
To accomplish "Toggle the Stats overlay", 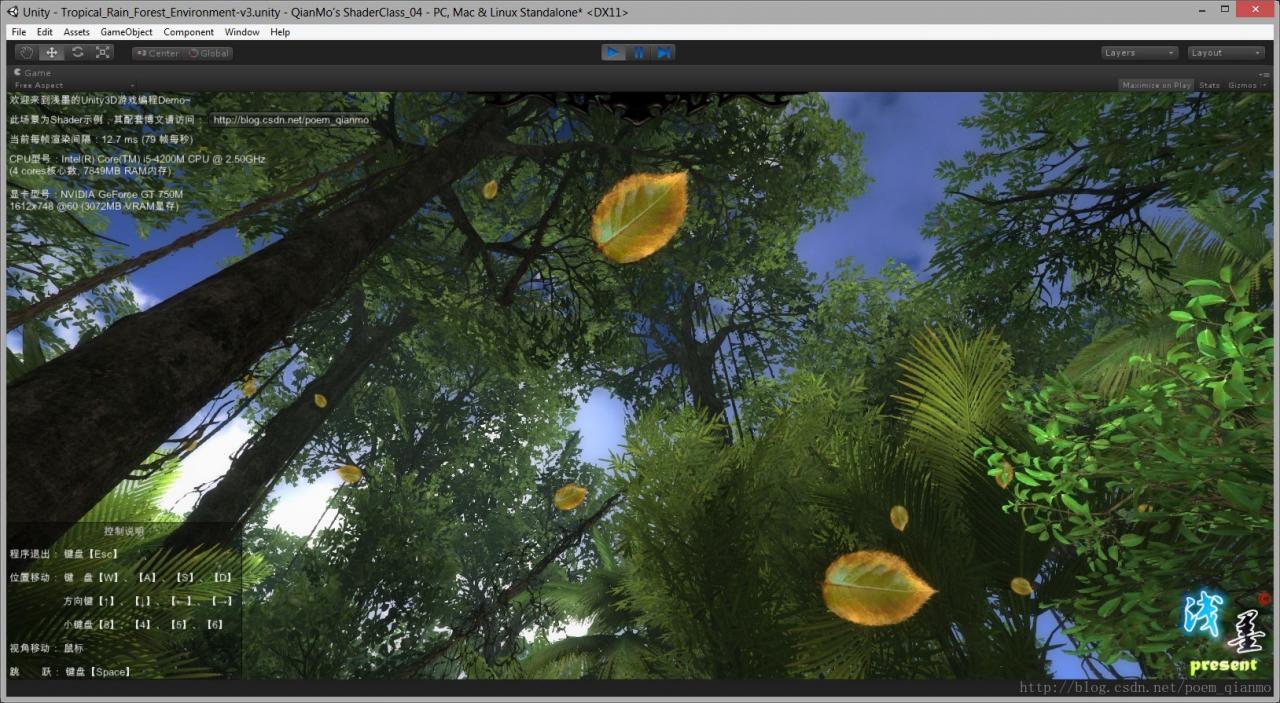I will [x=1209, y=85].
